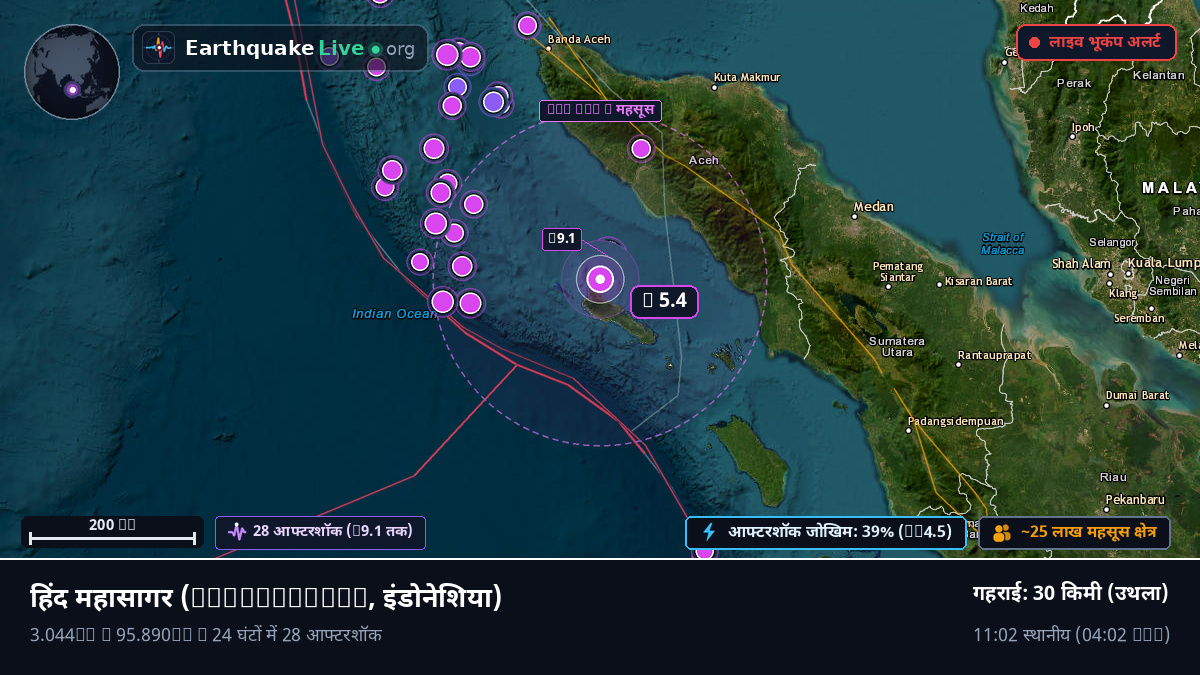Click the Earthquake Live org site name

click(x=300, y=48)
